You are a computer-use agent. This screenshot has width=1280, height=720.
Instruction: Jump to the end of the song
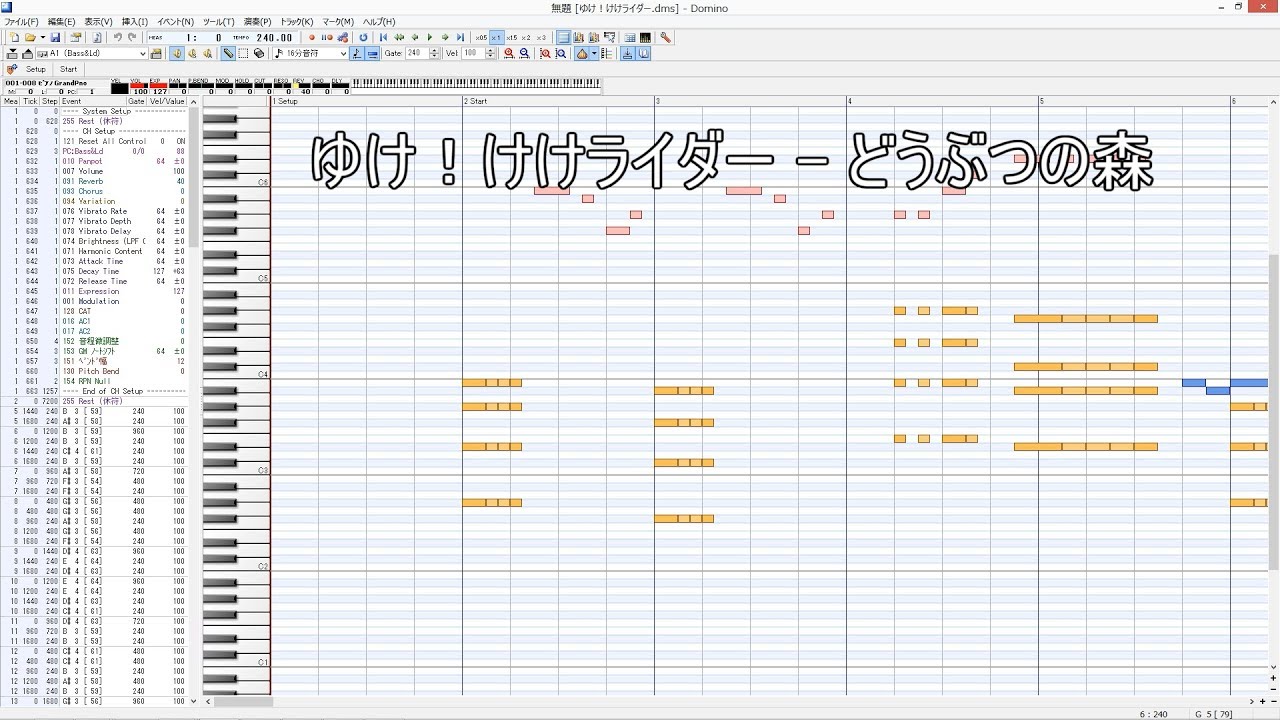coord(460,37)
